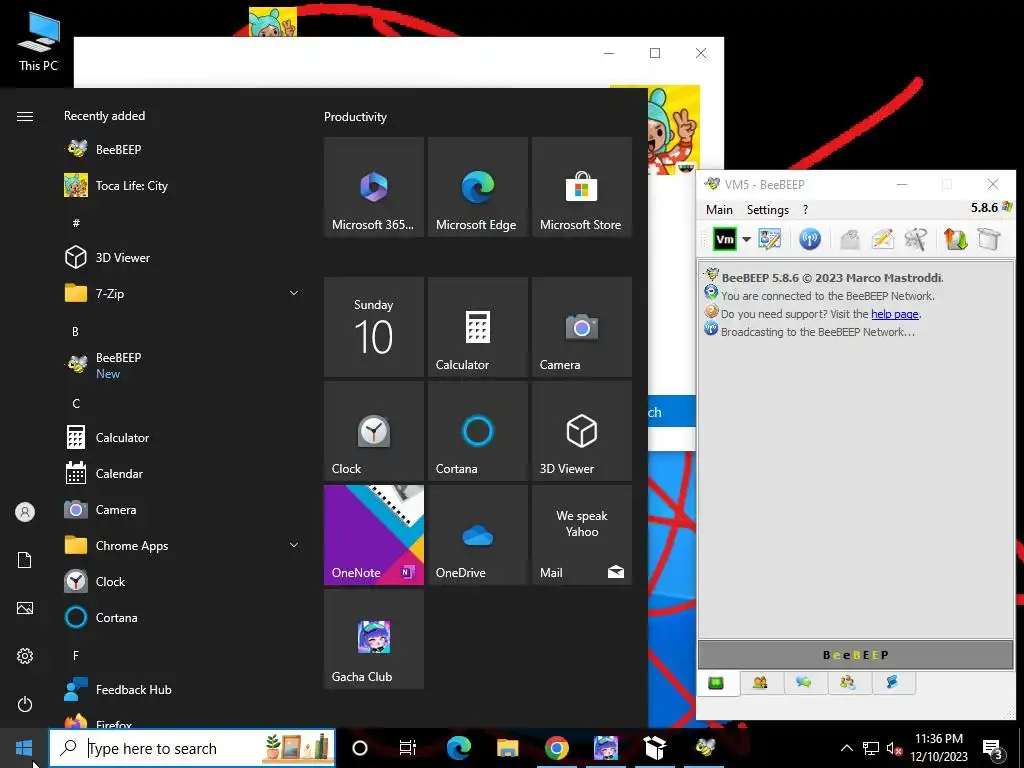Open File Explorer from the taskbar
The width and height of the screenshot is (1024, 768).
[x=507, y=748]
